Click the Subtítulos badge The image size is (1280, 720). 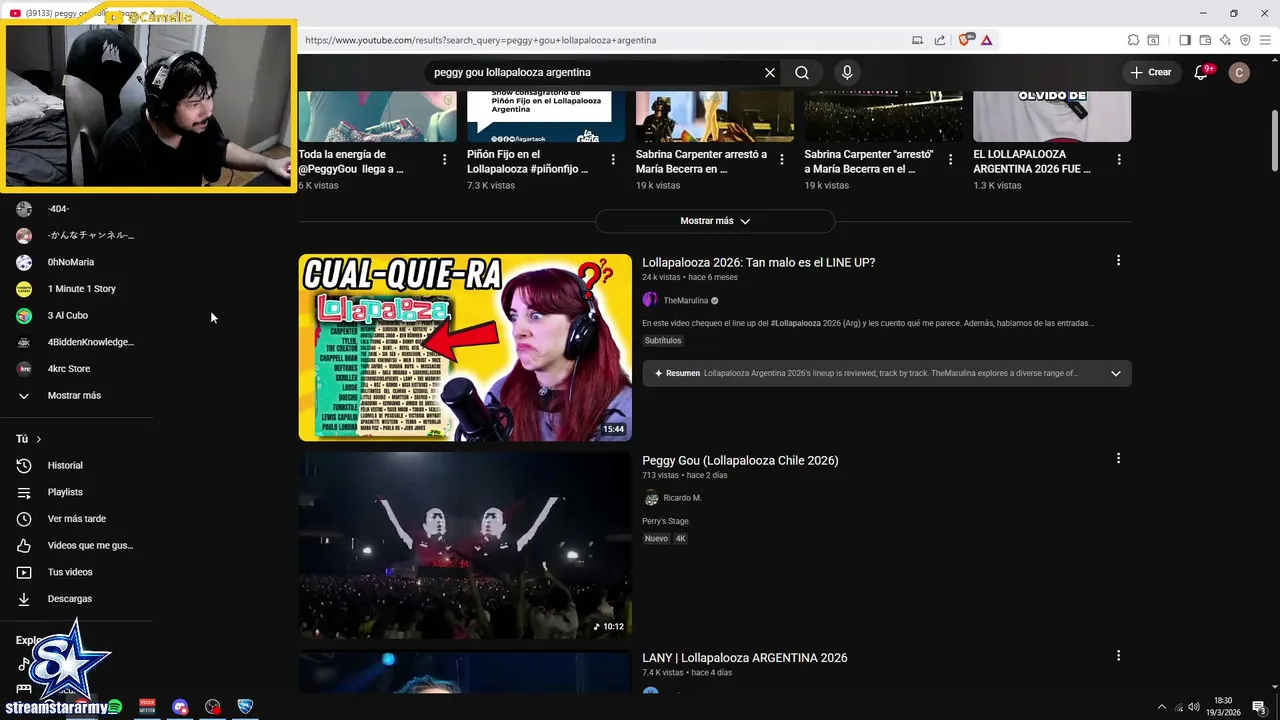(662, 341)
